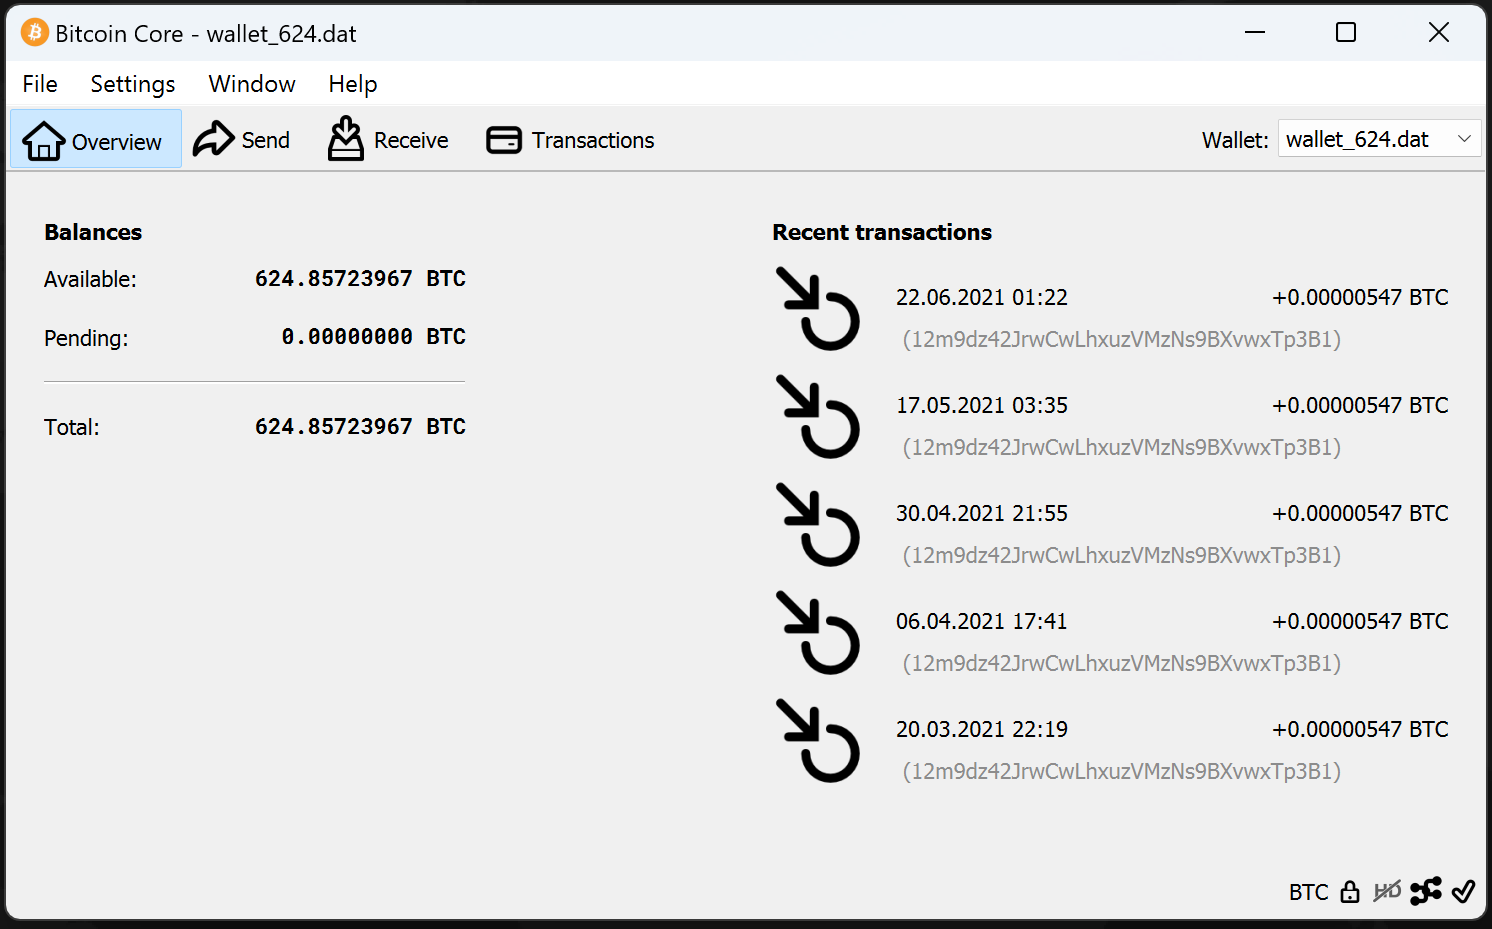Image resolution: width=1492 pixels, height=929 pixels.
Task: Select the Overview tab
Action: (95, 140)
